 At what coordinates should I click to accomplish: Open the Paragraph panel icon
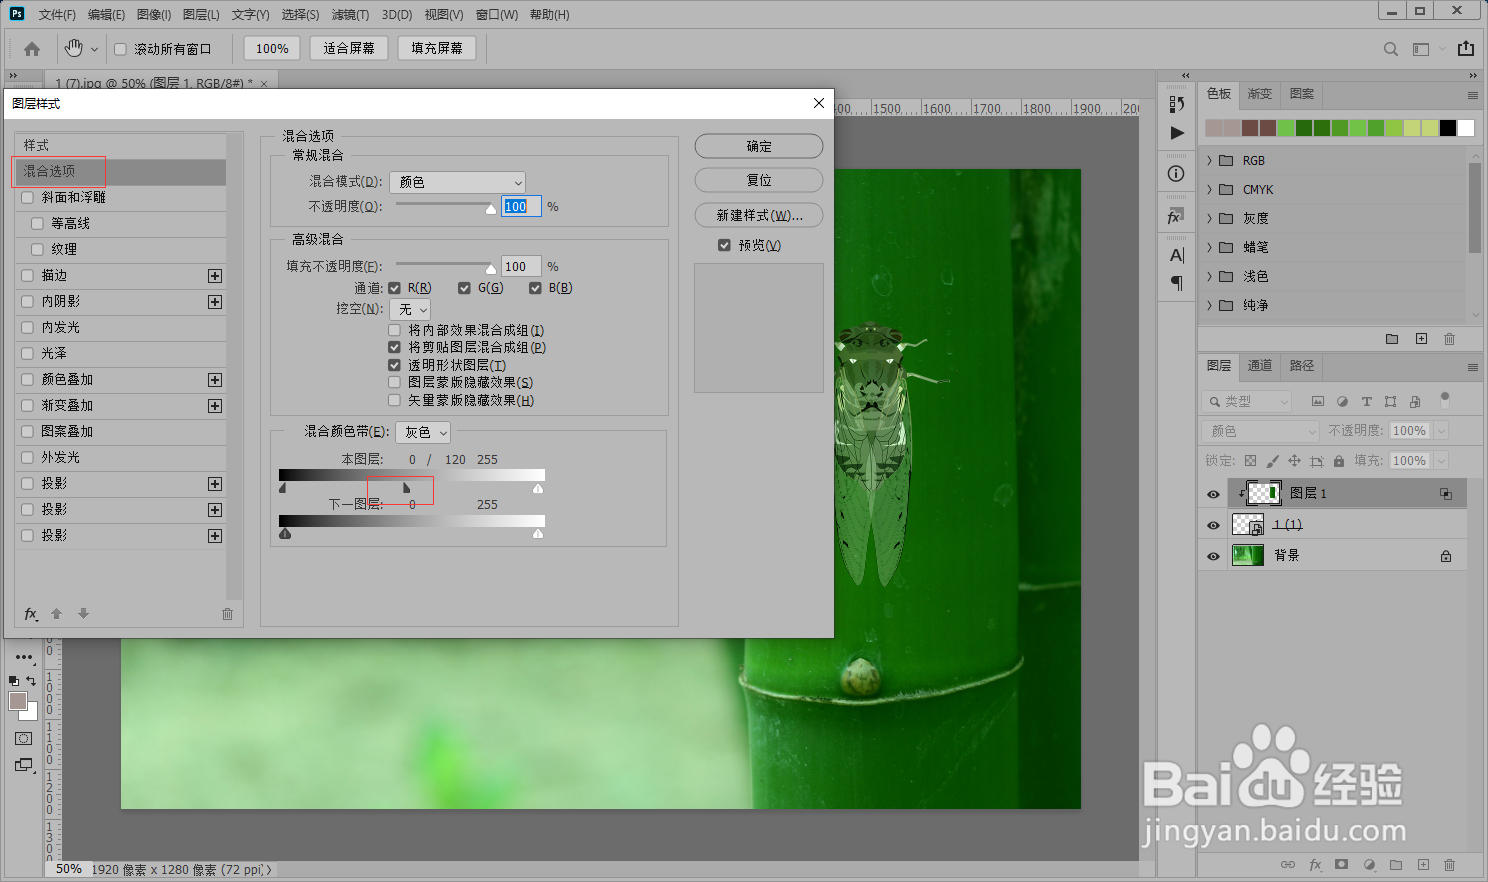pos(1177,283)
